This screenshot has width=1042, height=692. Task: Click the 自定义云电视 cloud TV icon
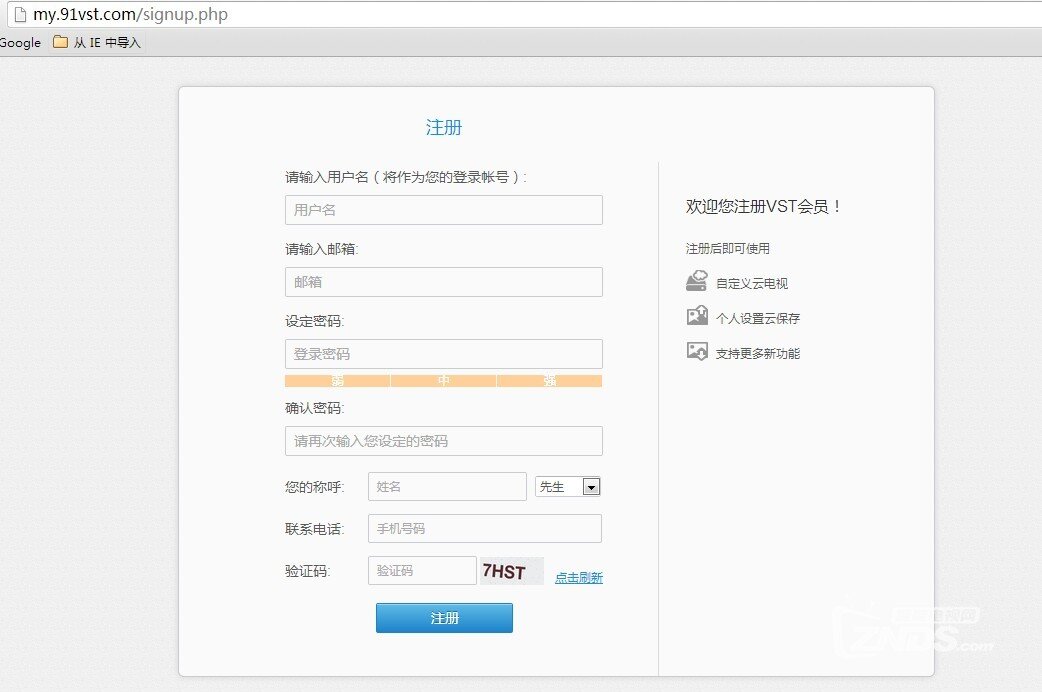point(696,281)
